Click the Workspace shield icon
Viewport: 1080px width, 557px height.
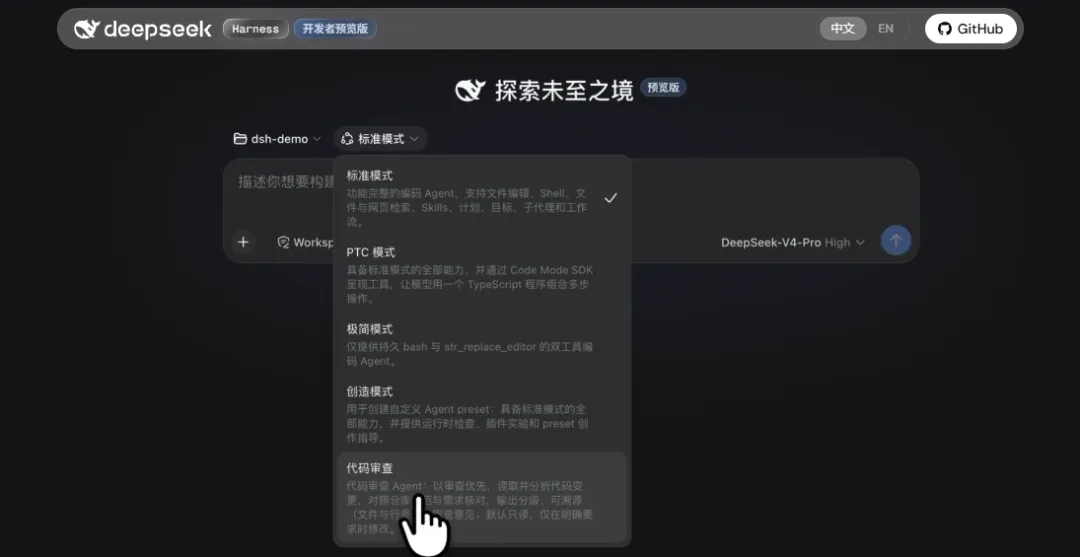point(283,242)
